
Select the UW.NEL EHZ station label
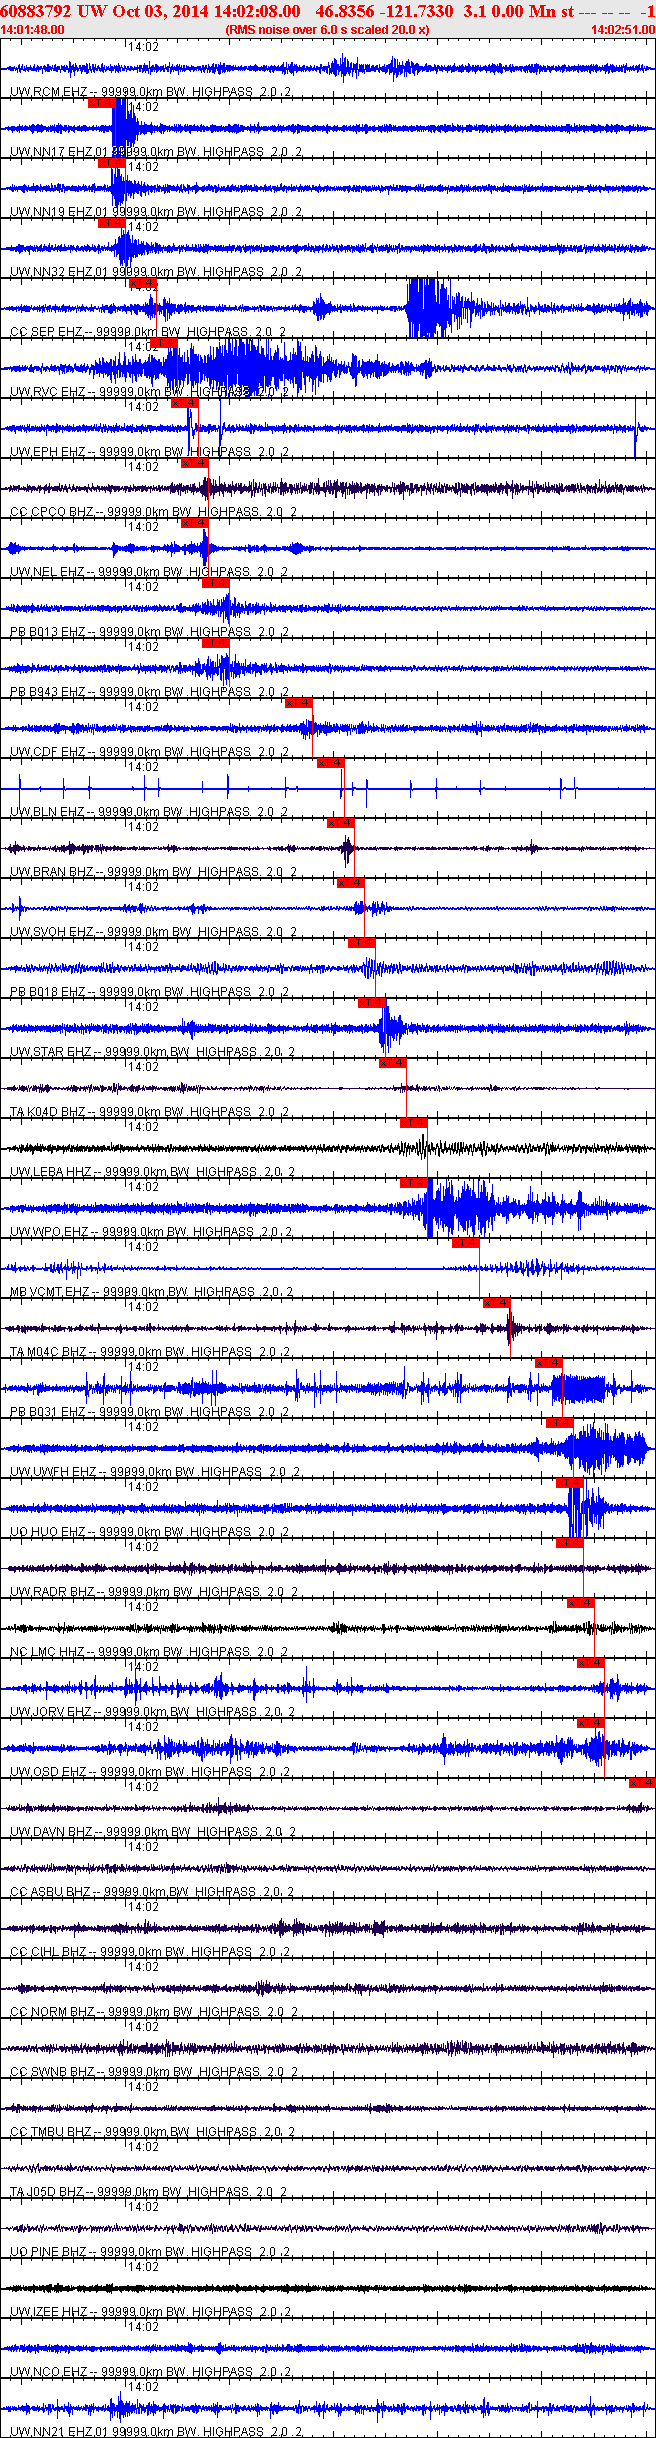click(47, 572)
